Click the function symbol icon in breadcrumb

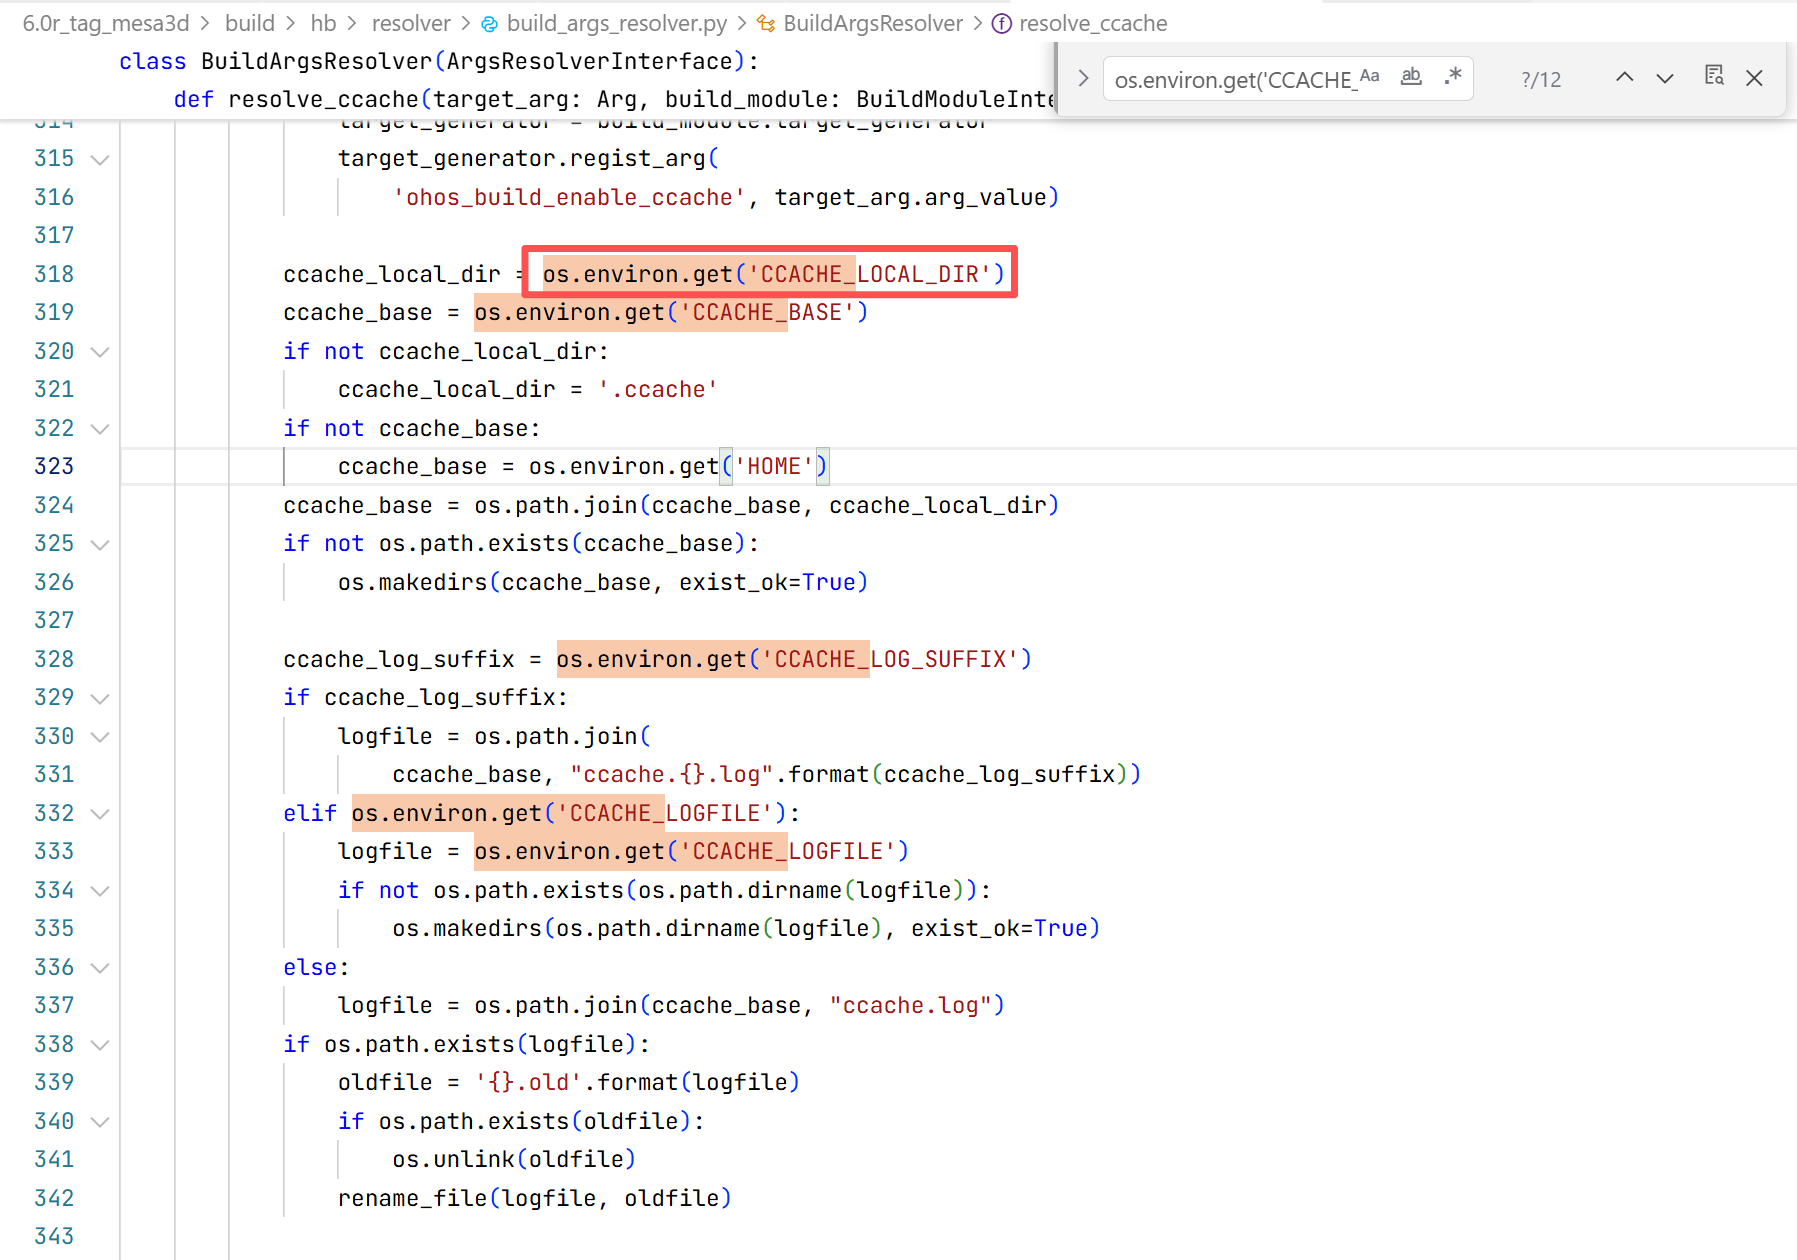tap(1001, 23)
